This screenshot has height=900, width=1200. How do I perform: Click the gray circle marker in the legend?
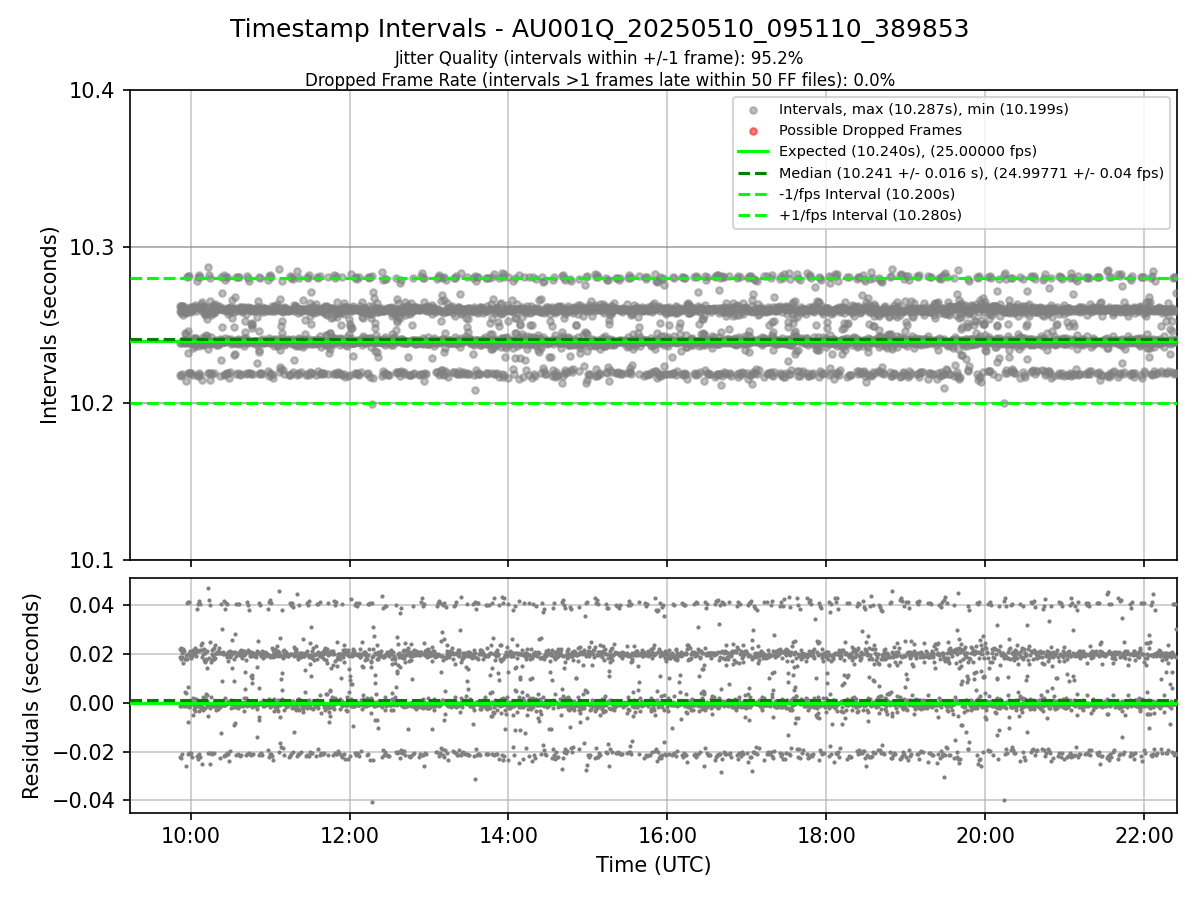tap(753, 109)
